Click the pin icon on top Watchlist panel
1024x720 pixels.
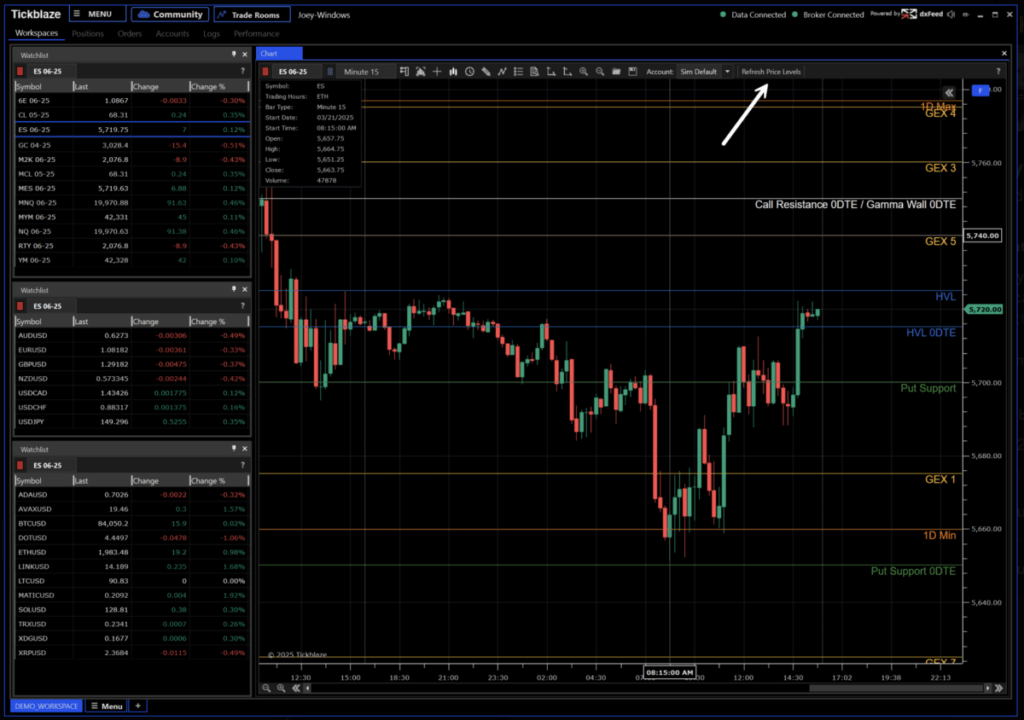(x=233, y=54)
